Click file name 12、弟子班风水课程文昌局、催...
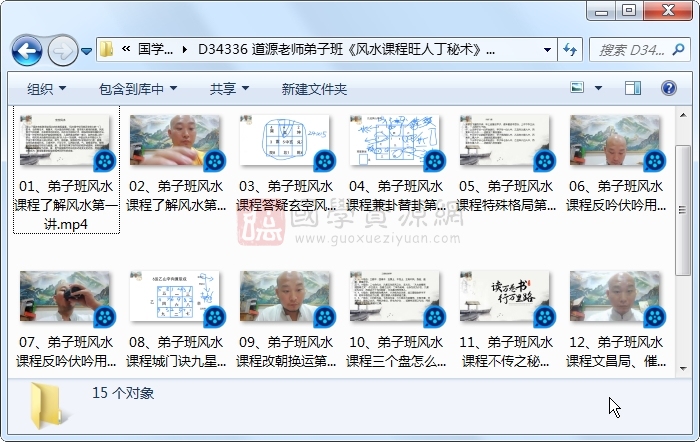700x442 pixels. point(616,351)
